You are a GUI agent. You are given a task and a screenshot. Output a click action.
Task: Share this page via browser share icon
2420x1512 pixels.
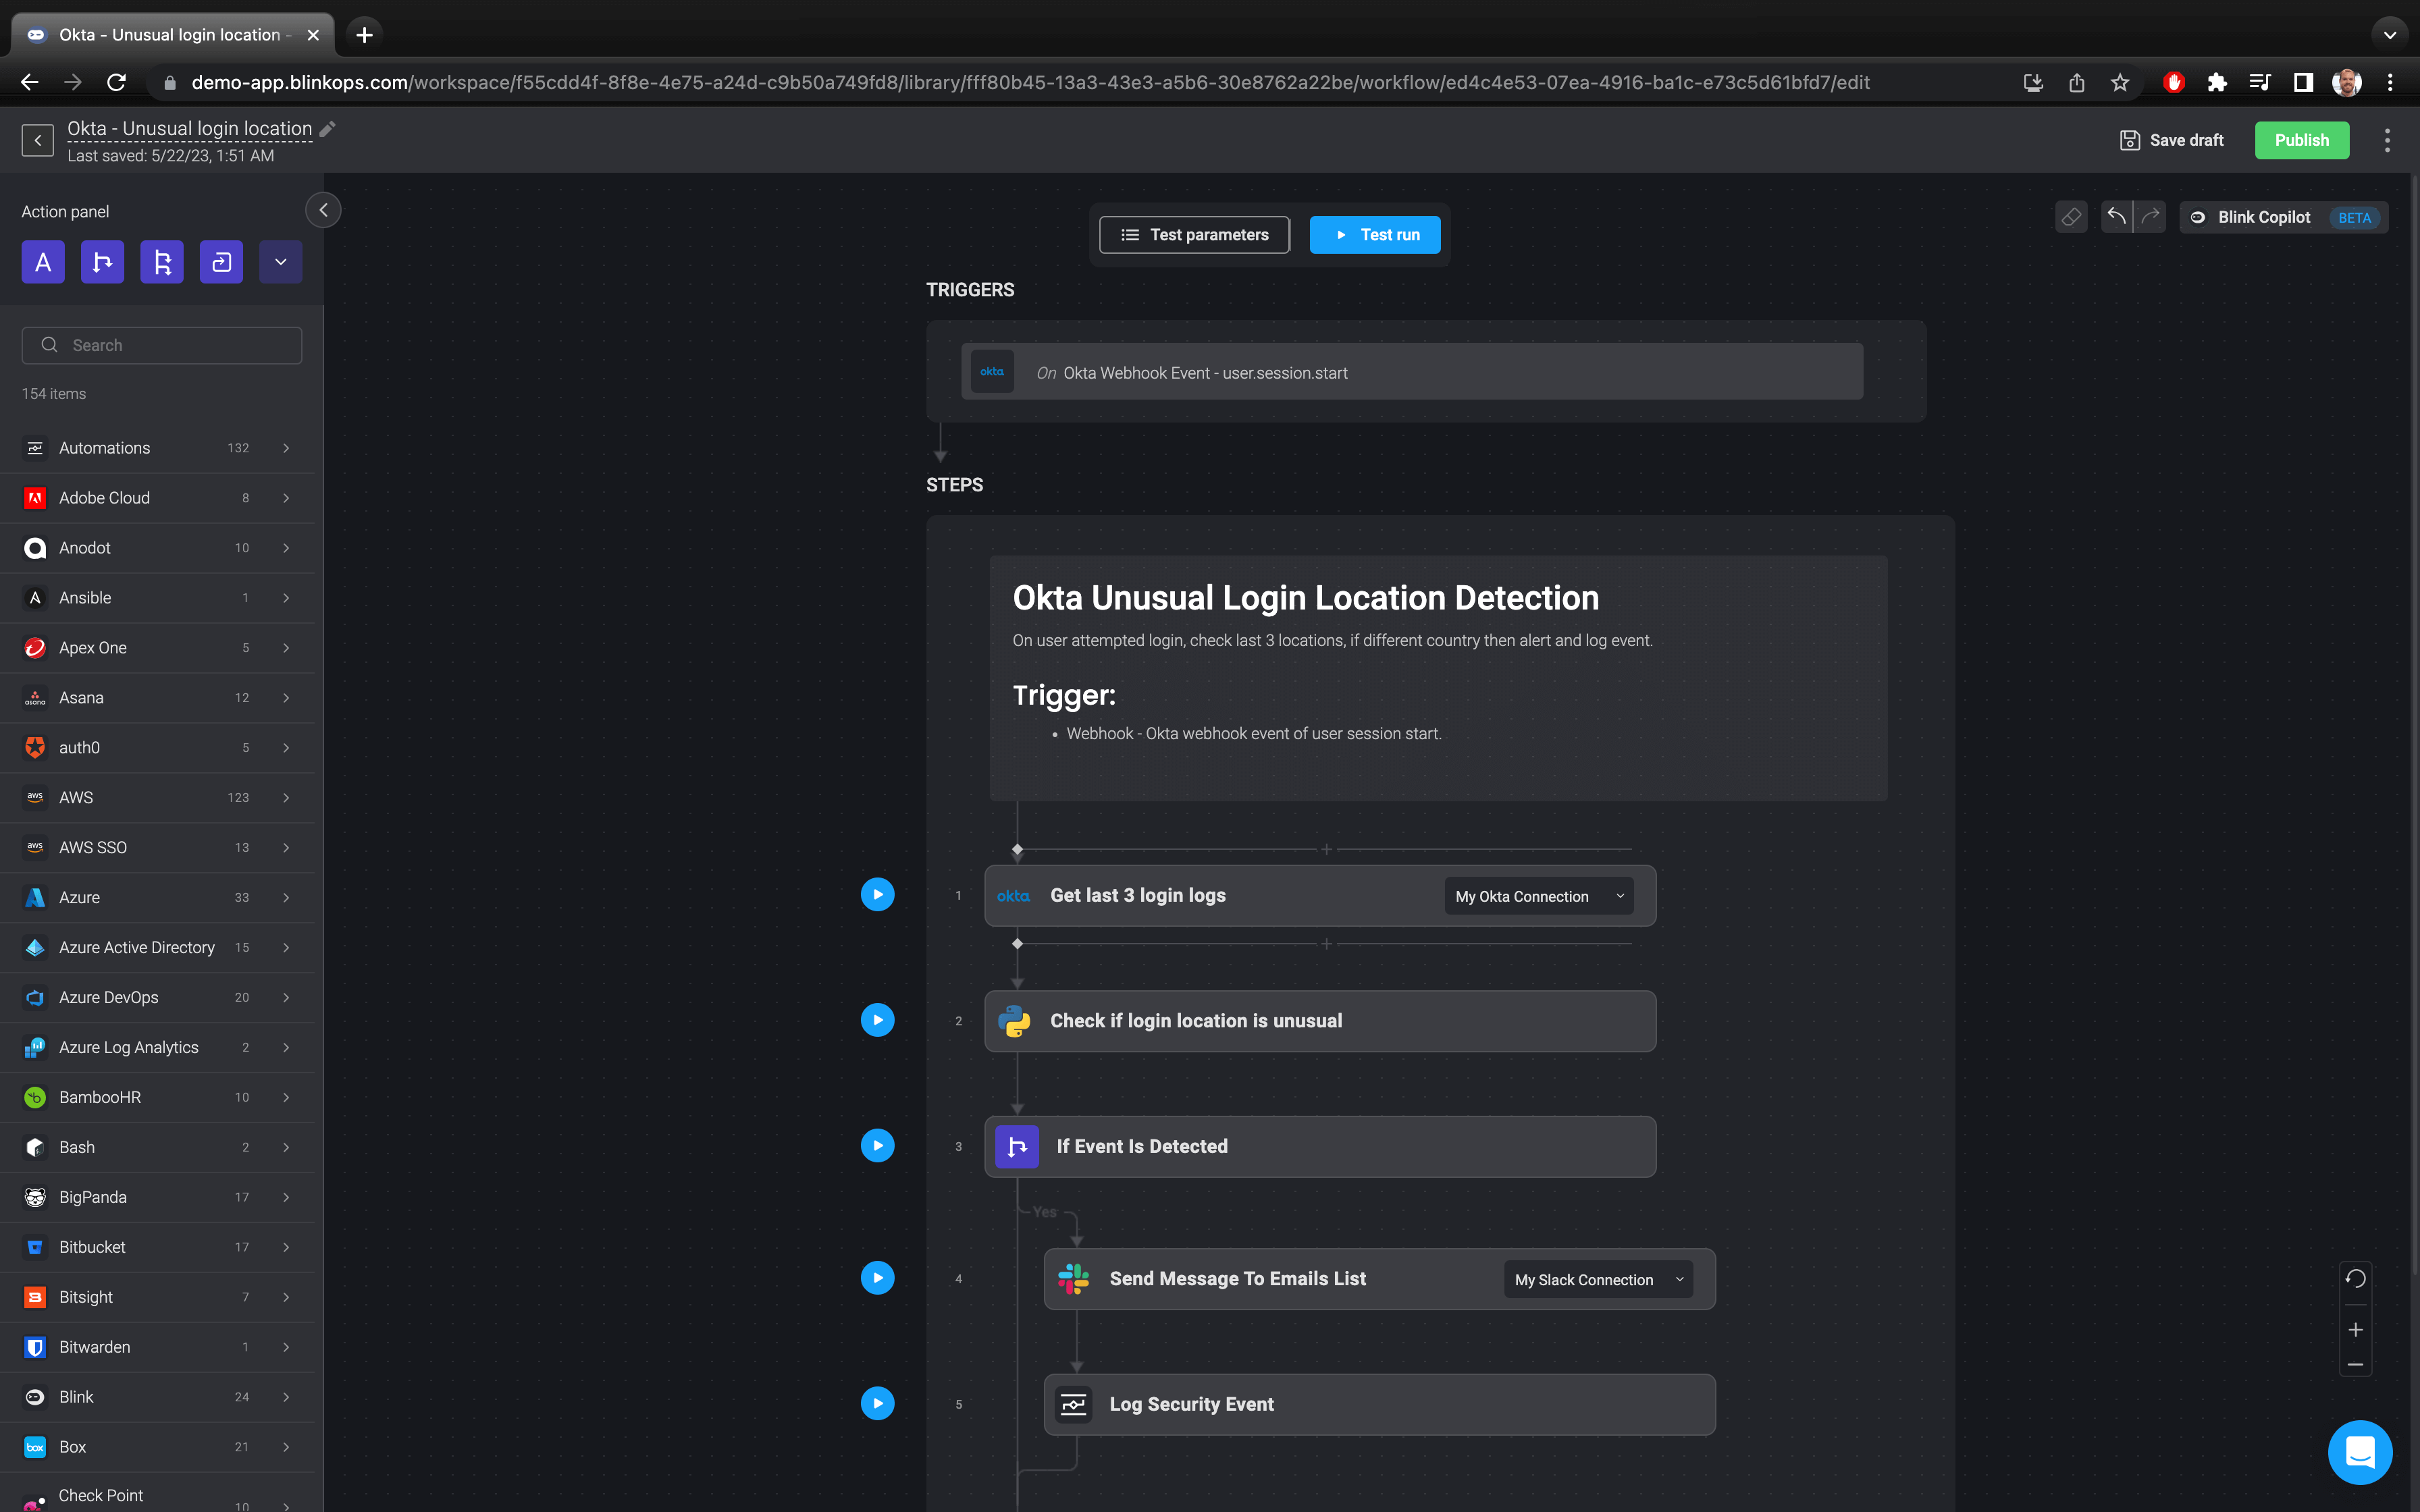2076,83
